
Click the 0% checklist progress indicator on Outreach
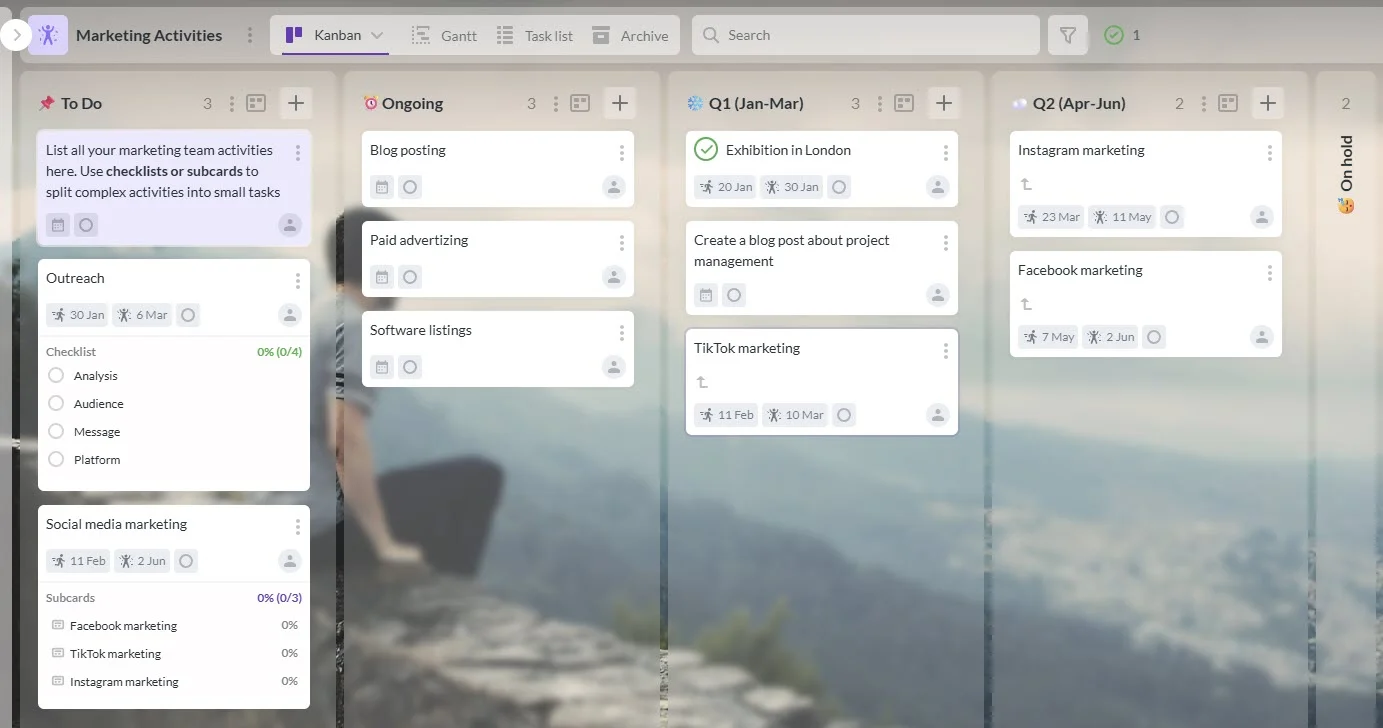[279, 351]
